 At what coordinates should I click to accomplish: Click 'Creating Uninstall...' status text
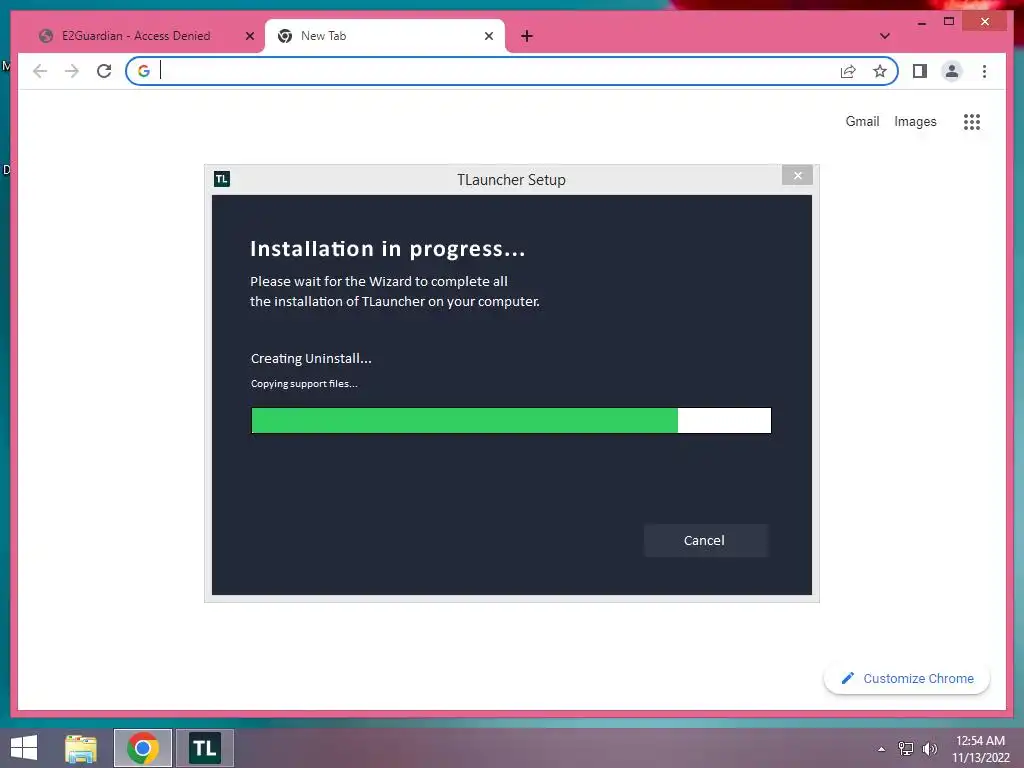coord(311,359)
